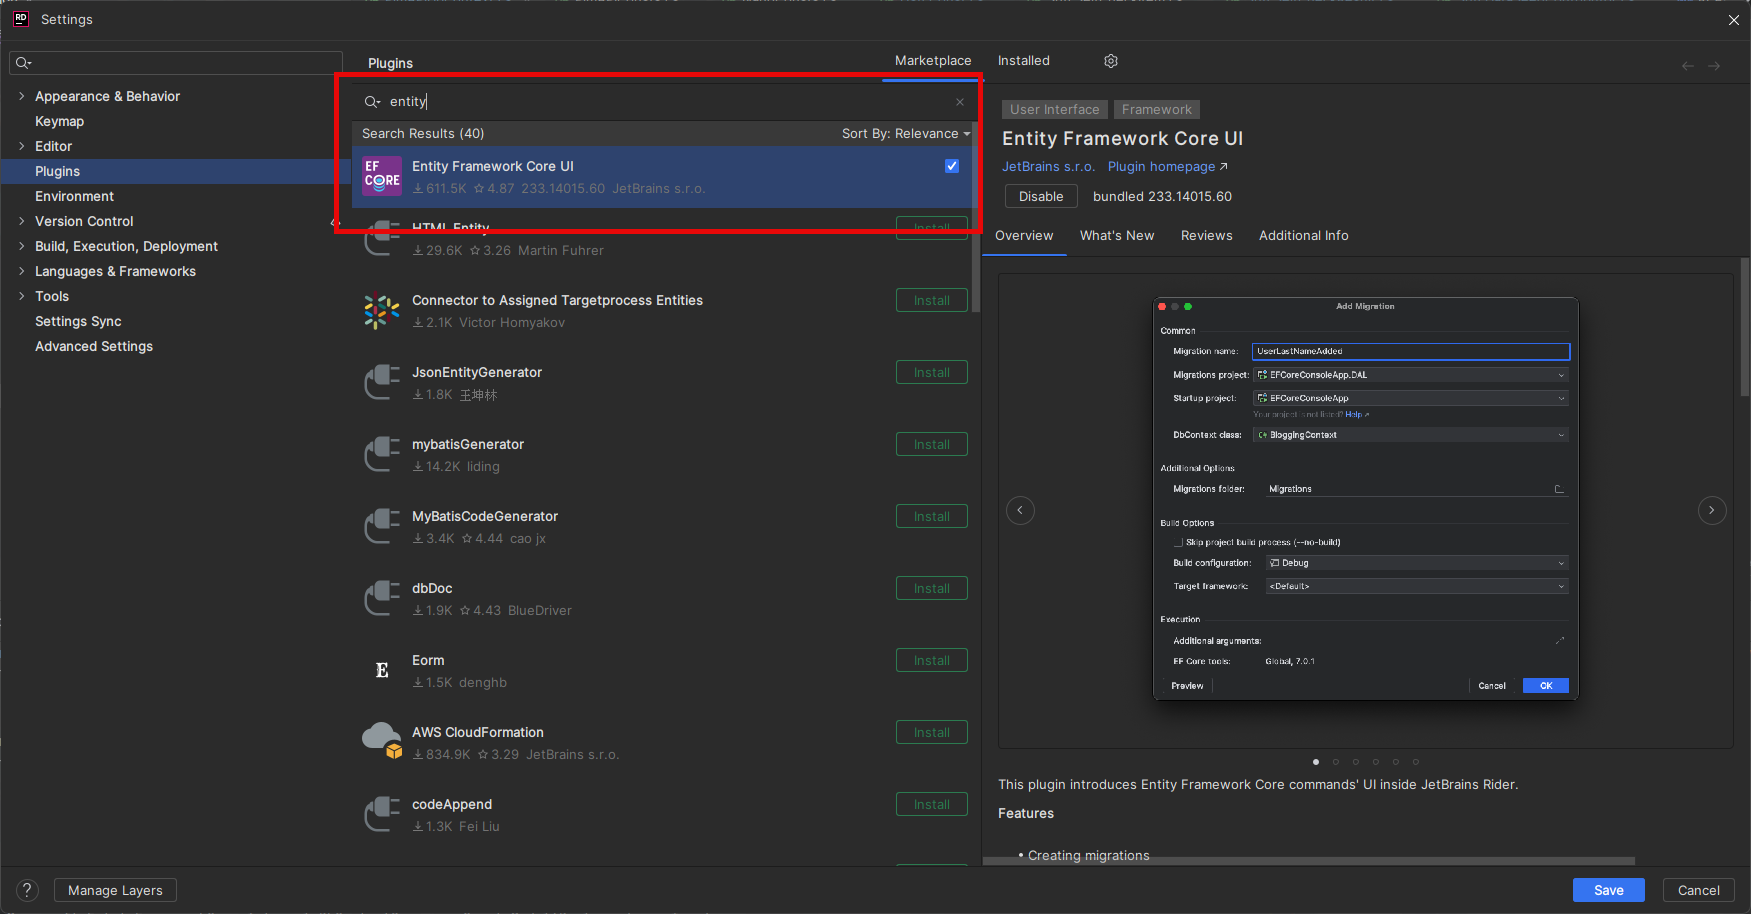Screen dimensions: 1751x914
Task: Install the JsonEntityGenerator plugin
Action: click(x=932, y=373)
